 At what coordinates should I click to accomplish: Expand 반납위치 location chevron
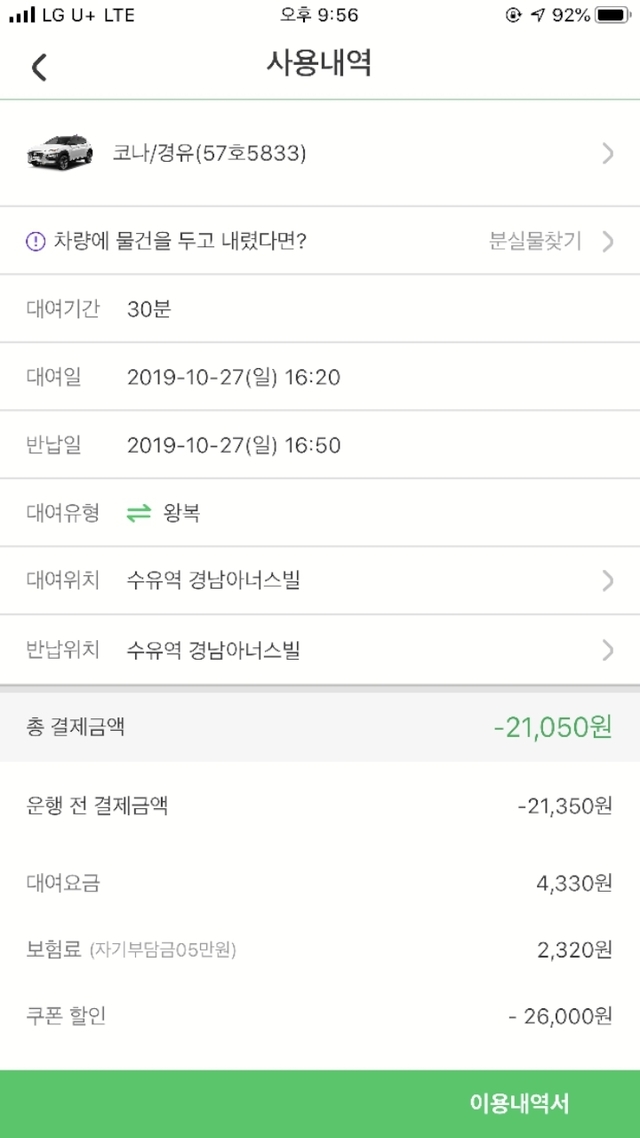click(x=608, y=651)
